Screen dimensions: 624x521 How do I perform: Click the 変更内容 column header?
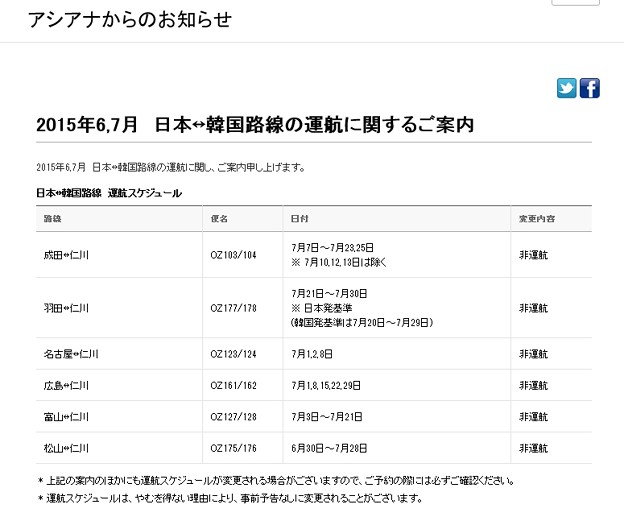tap(537, 219)
